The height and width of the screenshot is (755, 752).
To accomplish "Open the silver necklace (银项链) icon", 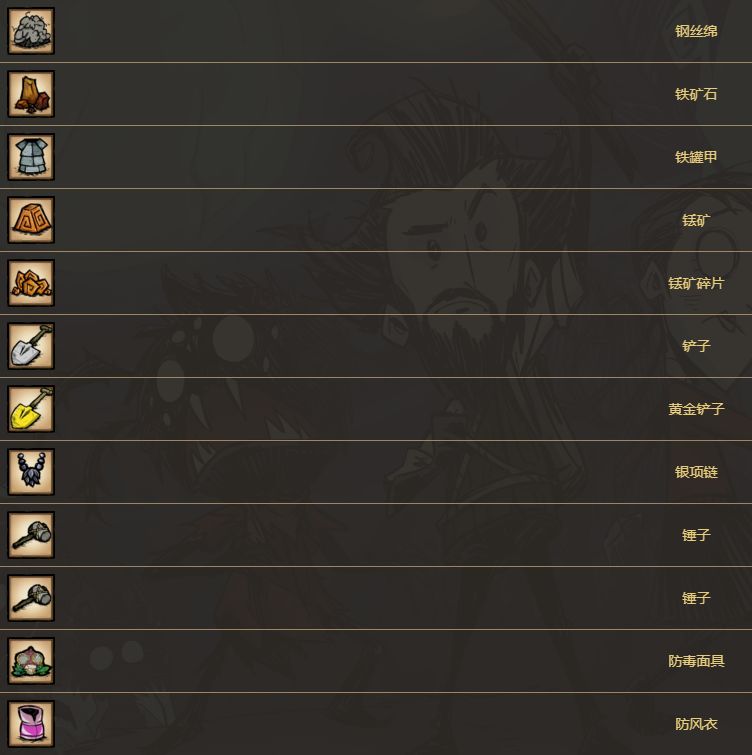I will click(x=31, y=472).
